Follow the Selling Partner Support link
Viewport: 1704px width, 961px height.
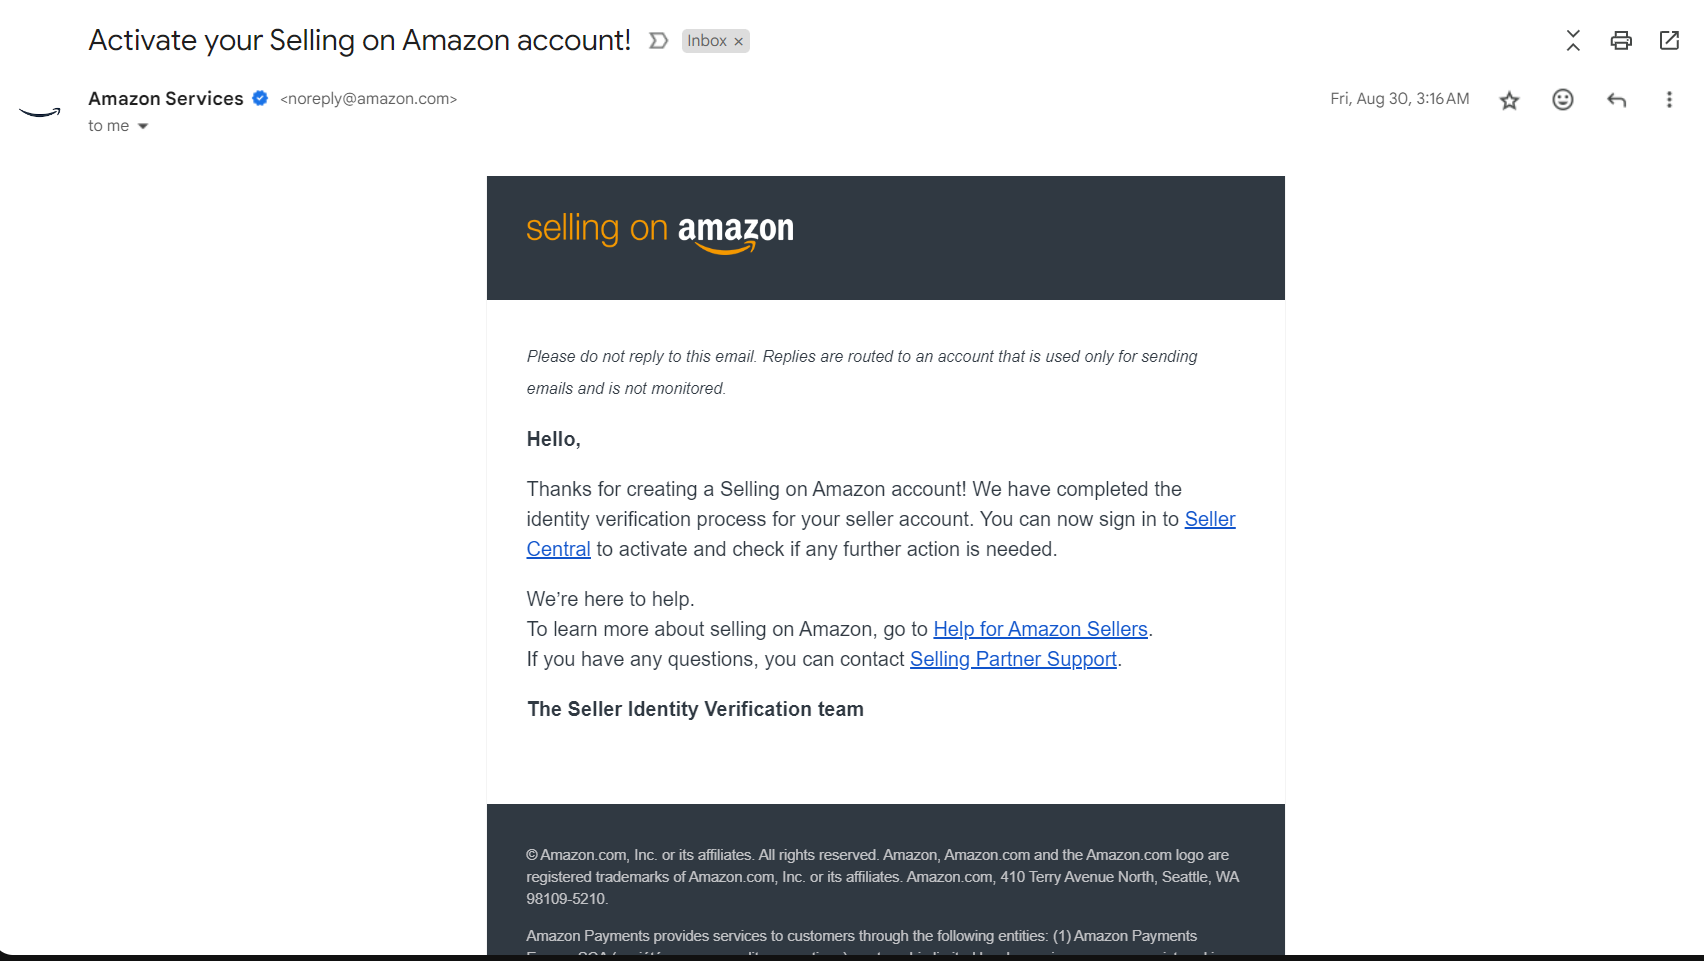pos(1013,659)
